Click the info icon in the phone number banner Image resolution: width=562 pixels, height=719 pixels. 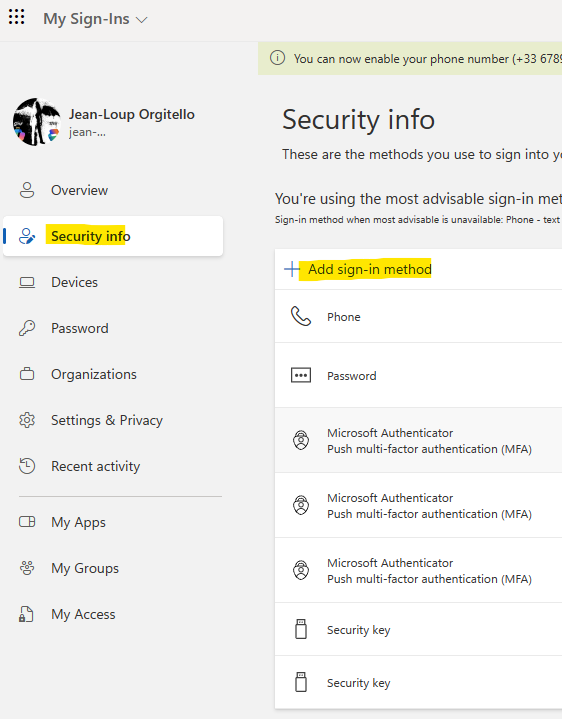277,58
